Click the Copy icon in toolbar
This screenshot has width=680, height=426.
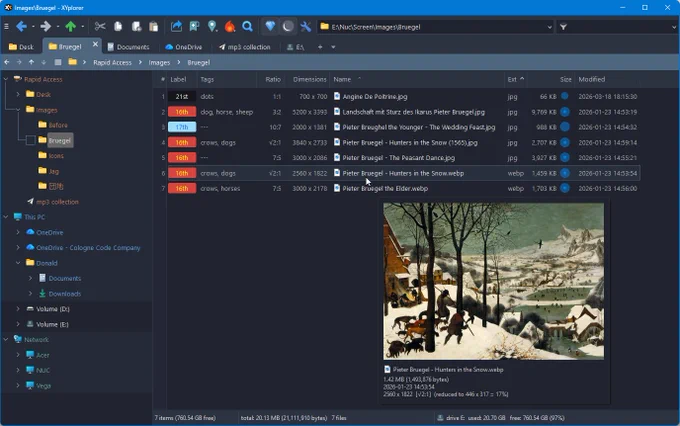pyautogui.click(x=118, y=27)
